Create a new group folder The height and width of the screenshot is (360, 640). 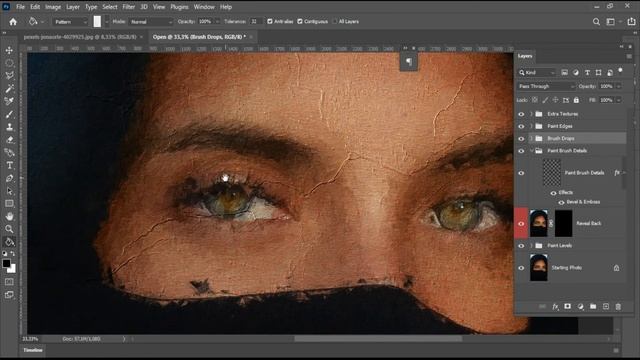click(593, 307)
